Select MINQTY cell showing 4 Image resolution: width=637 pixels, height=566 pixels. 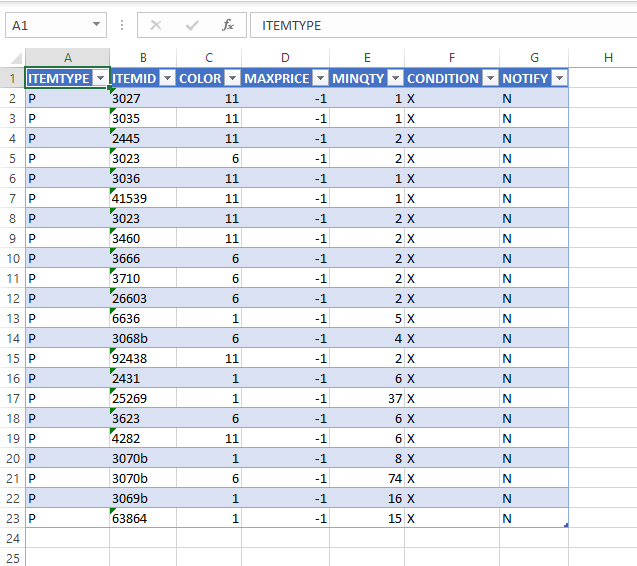(x=367, y=338)
